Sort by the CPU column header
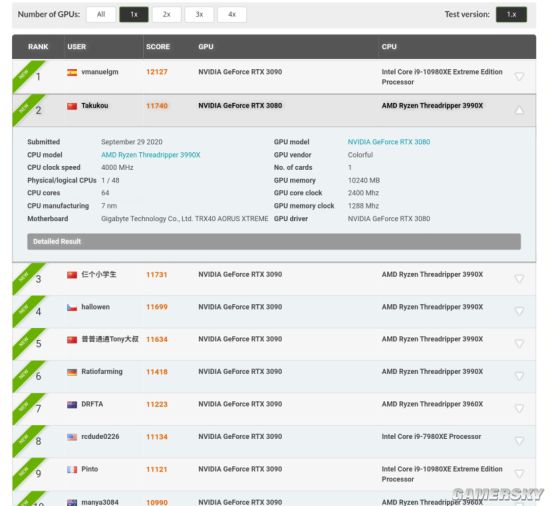Screen dimensions: 550x506 click(x=389, y=47)
